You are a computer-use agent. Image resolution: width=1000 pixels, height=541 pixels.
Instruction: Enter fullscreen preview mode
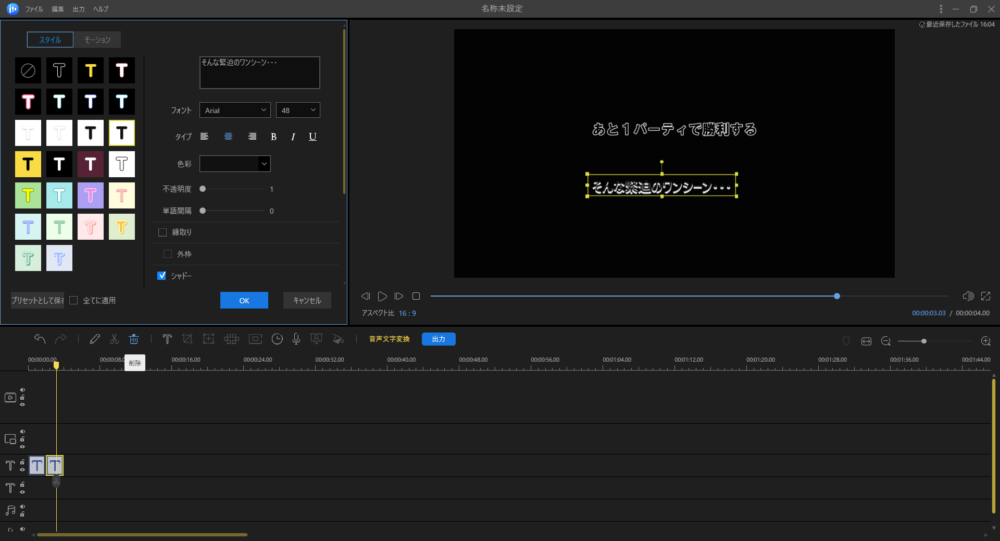click(986, 296)
